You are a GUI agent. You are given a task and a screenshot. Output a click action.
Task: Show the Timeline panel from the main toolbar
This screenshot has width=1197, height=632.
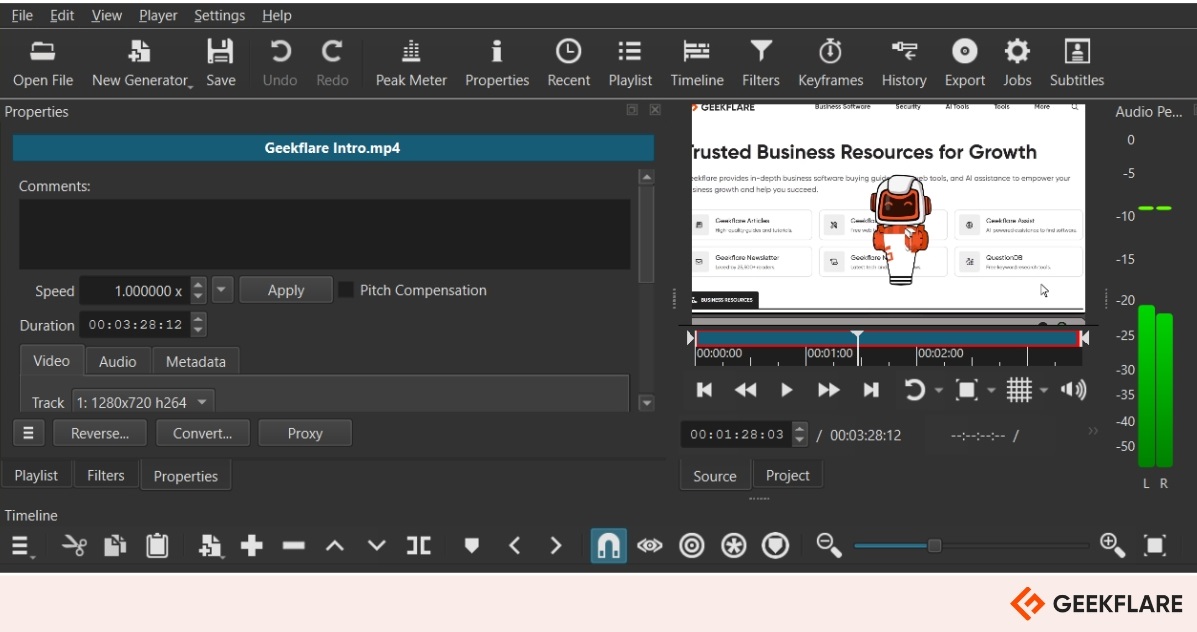pos(697,63)
